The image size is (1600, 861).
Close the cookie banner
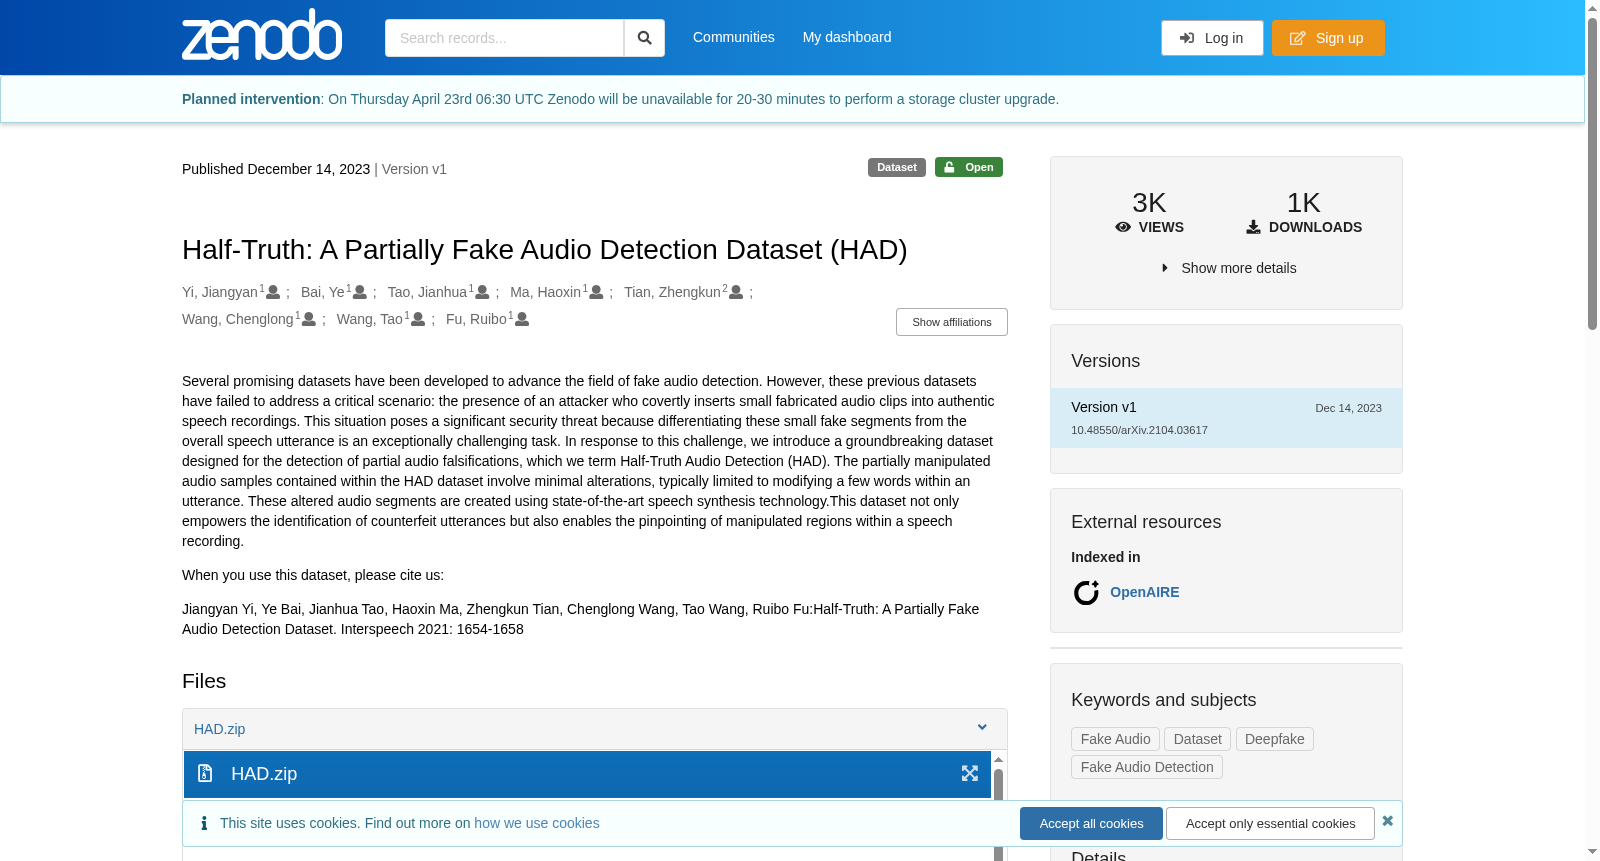1388,821
